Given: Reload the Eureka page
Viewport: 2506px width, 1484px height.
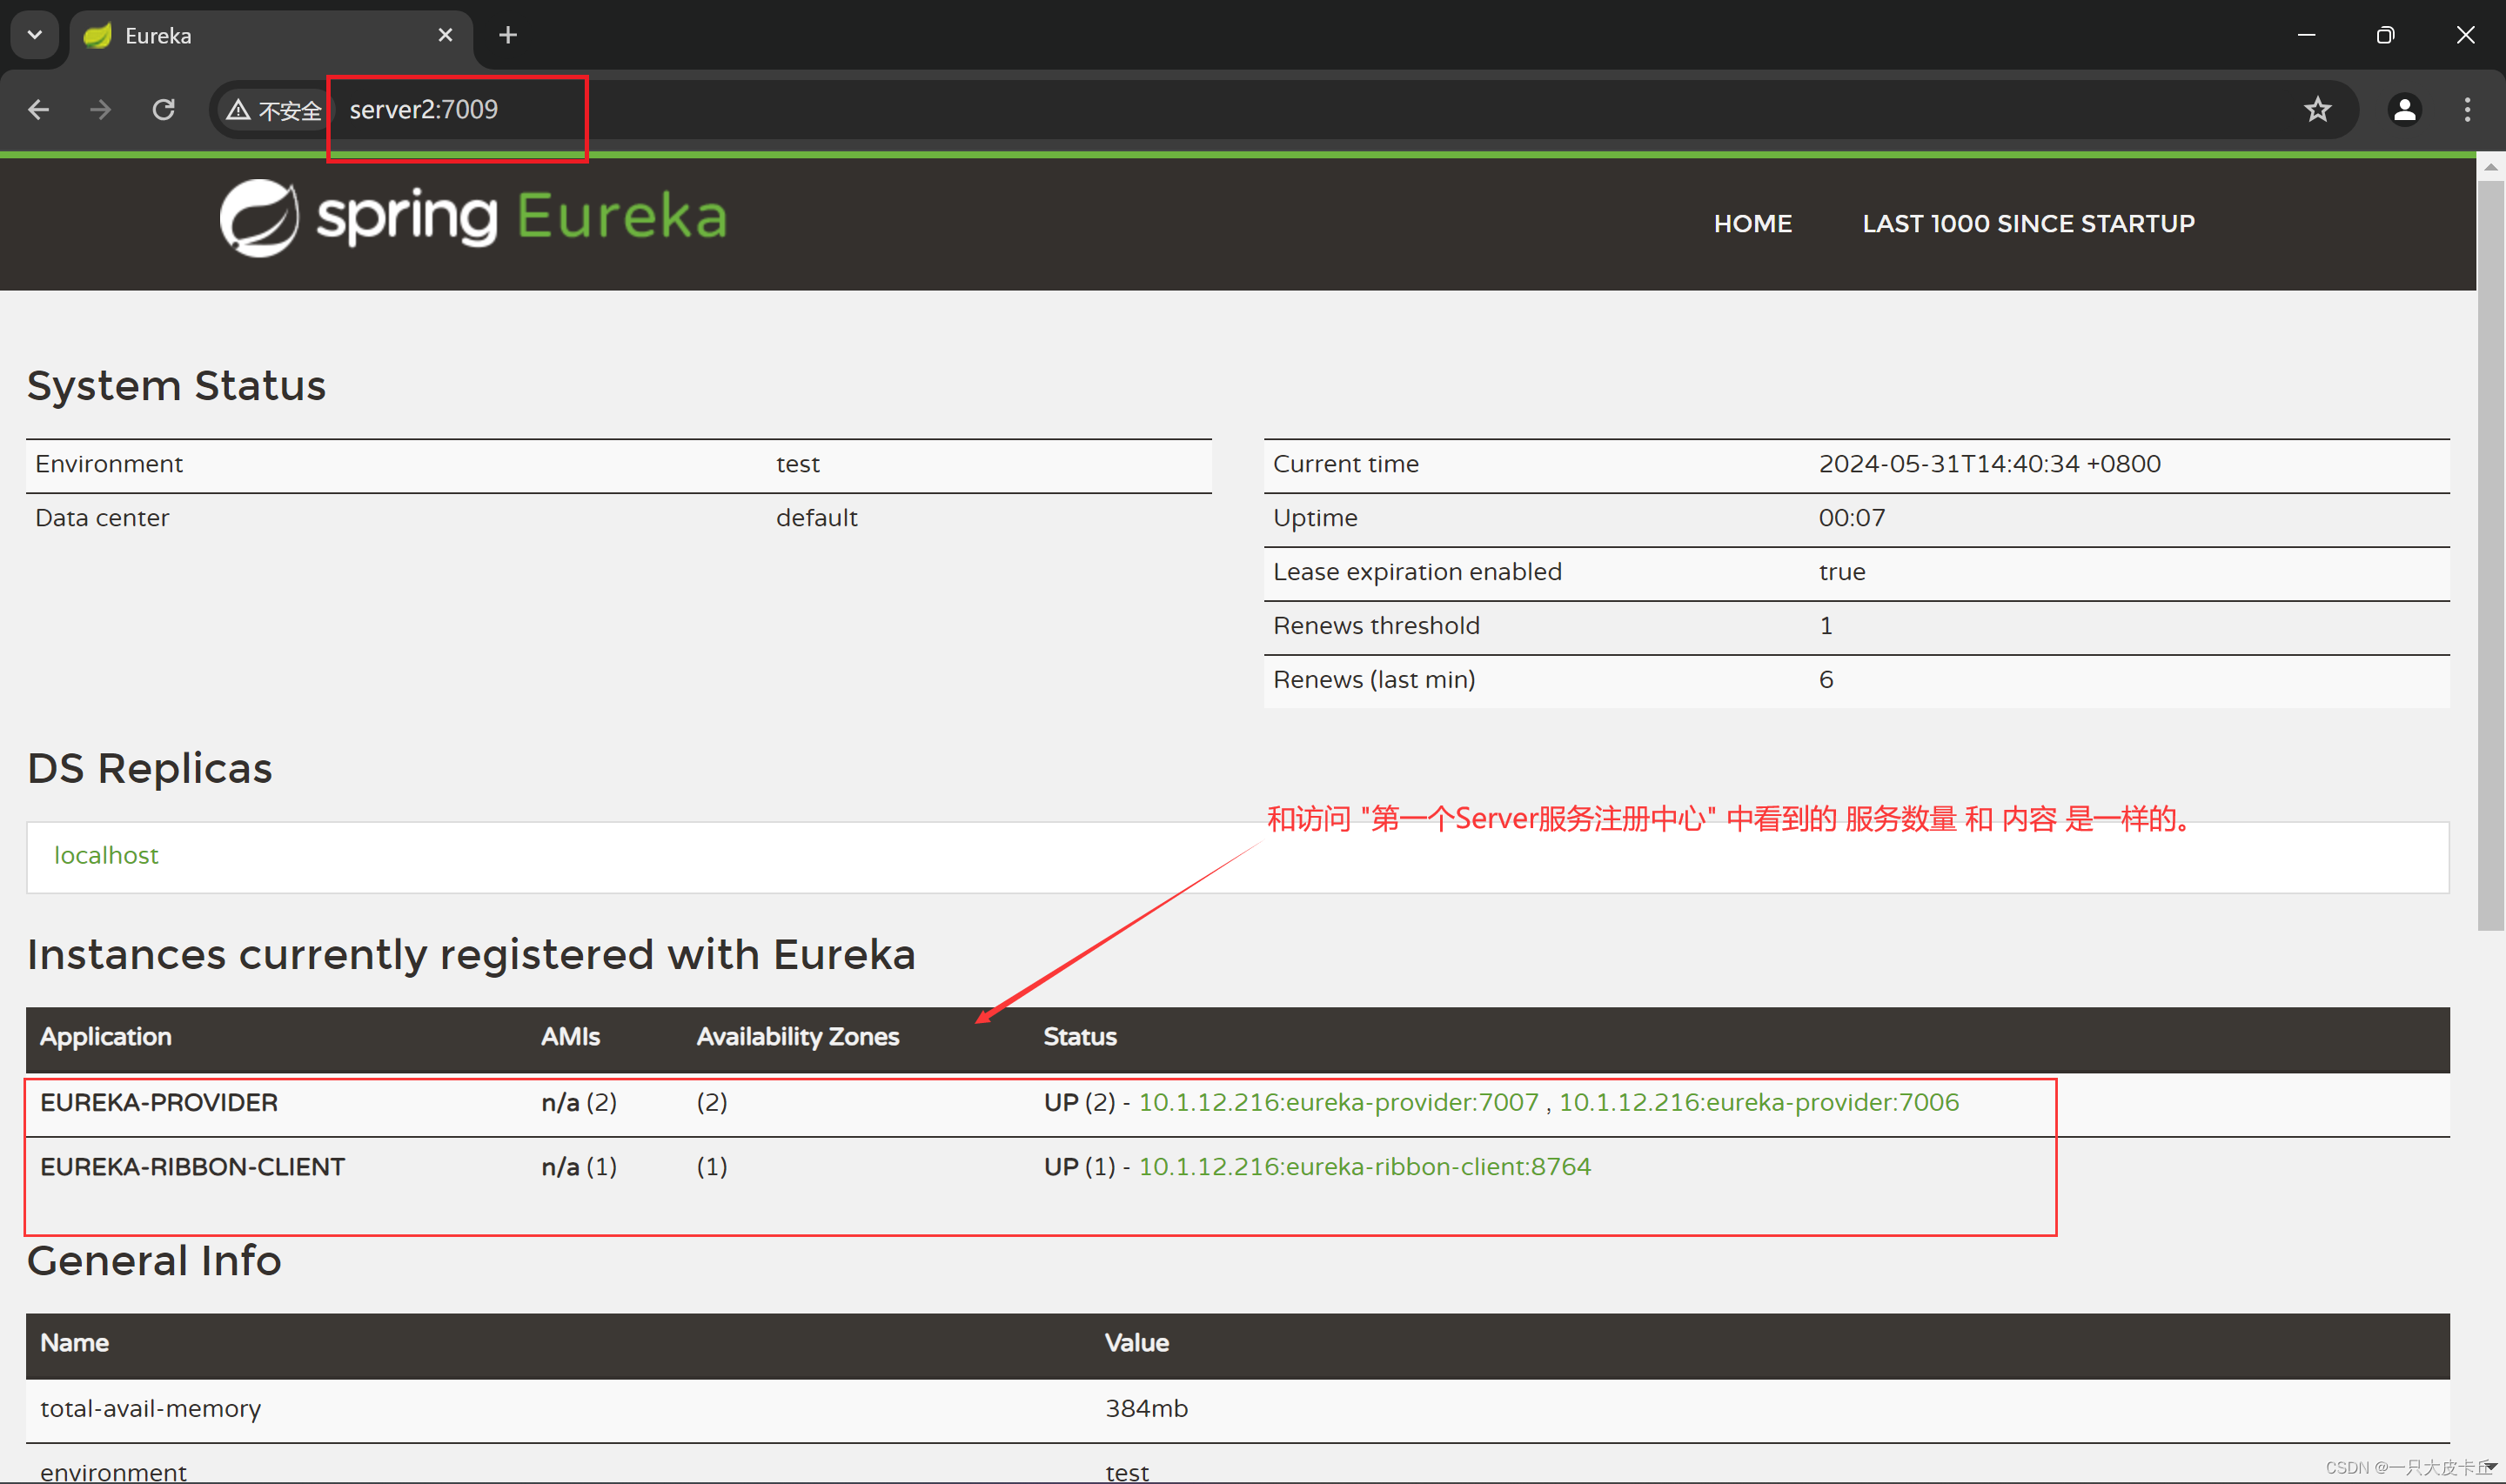Looking at the screenshot, I should tap(164, 109).
